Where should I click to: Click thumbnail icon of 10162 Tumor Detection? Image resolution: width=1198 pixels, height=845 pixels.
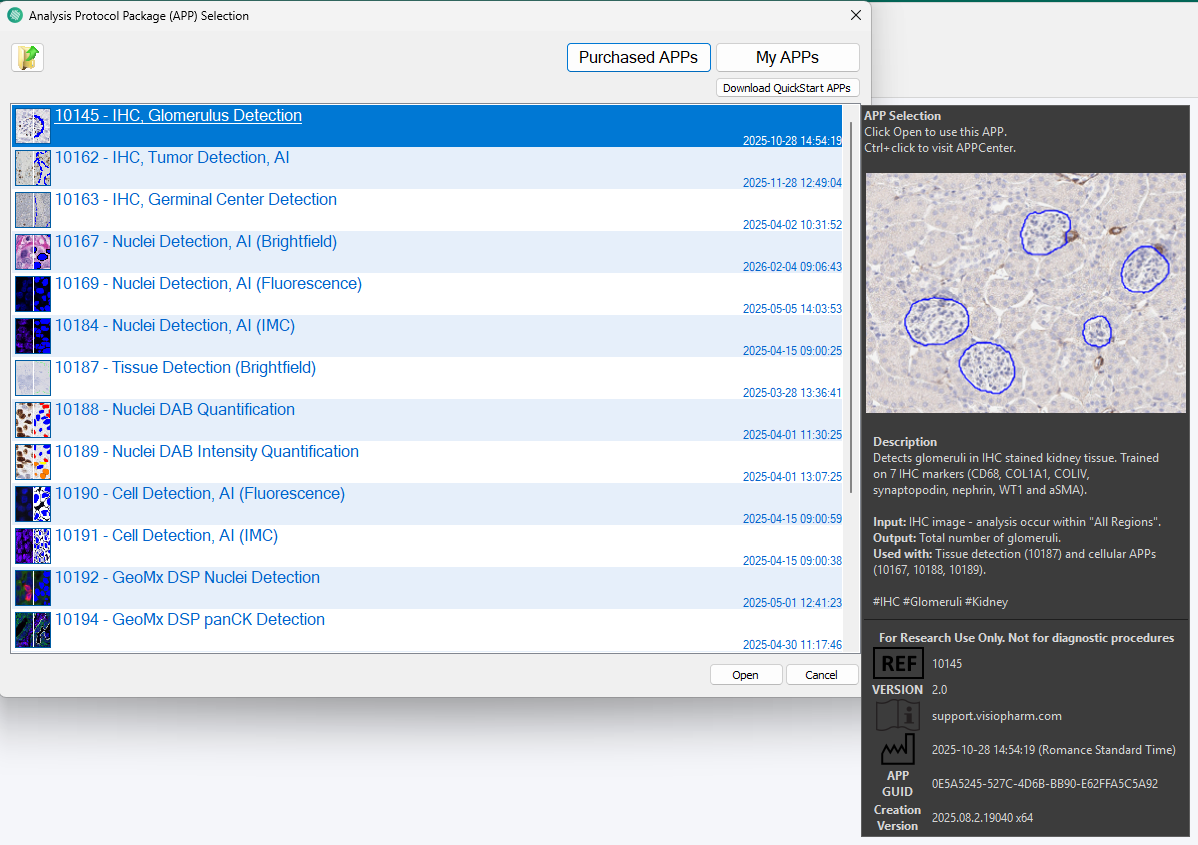coord(33,168)
